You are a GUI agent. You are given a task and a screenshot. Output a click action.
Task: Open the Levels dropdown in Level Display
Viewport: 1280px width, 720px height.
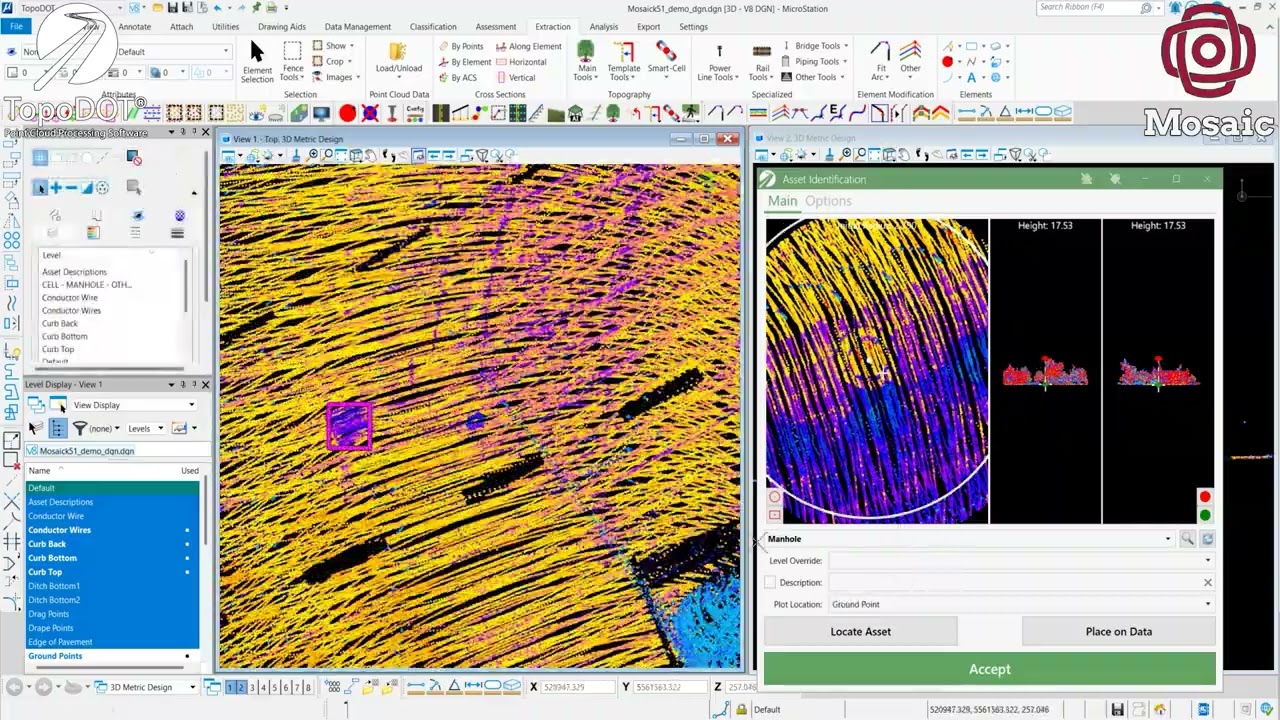point(145,428)
